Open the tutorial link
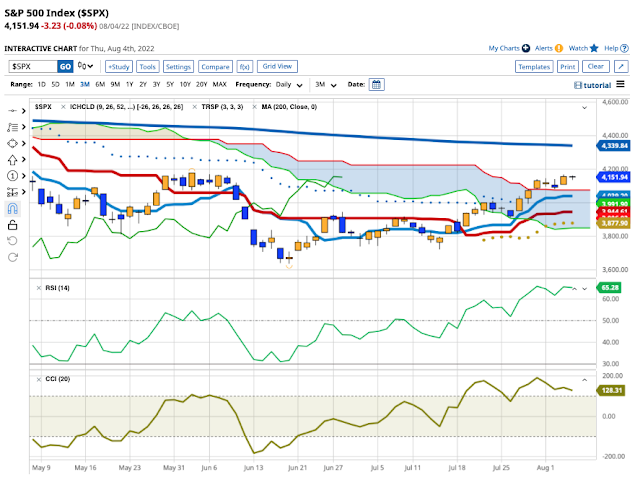This screenshot has height=480, width=640. (x=593, y=85)
